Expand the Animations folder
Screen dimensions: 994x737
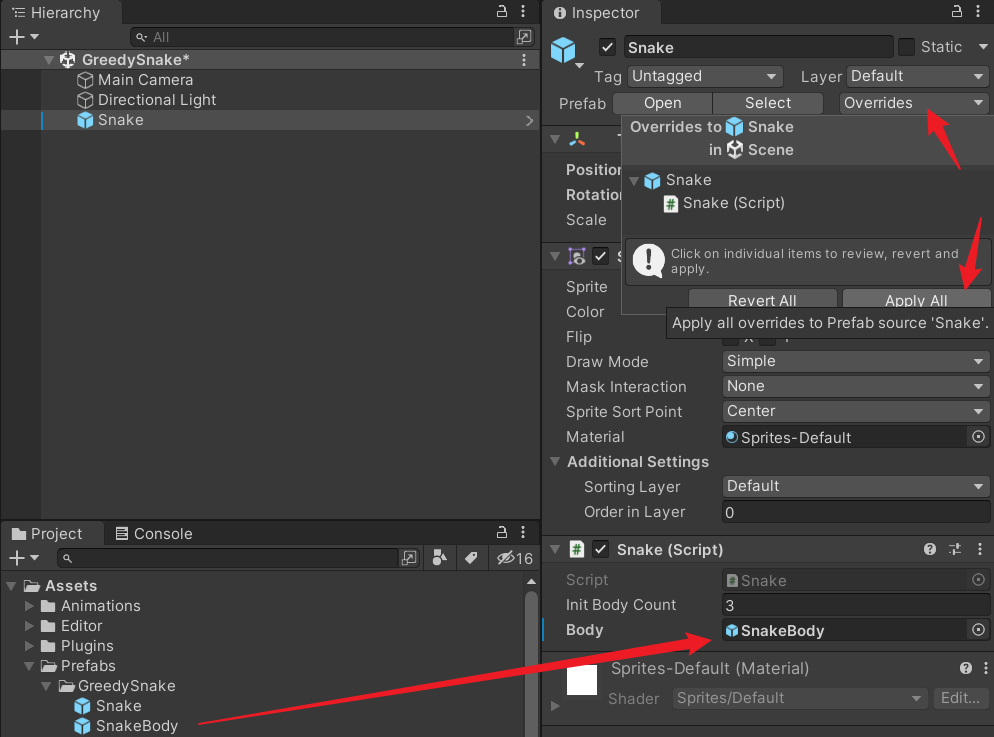pyautogui.click(x=29, y=606)
